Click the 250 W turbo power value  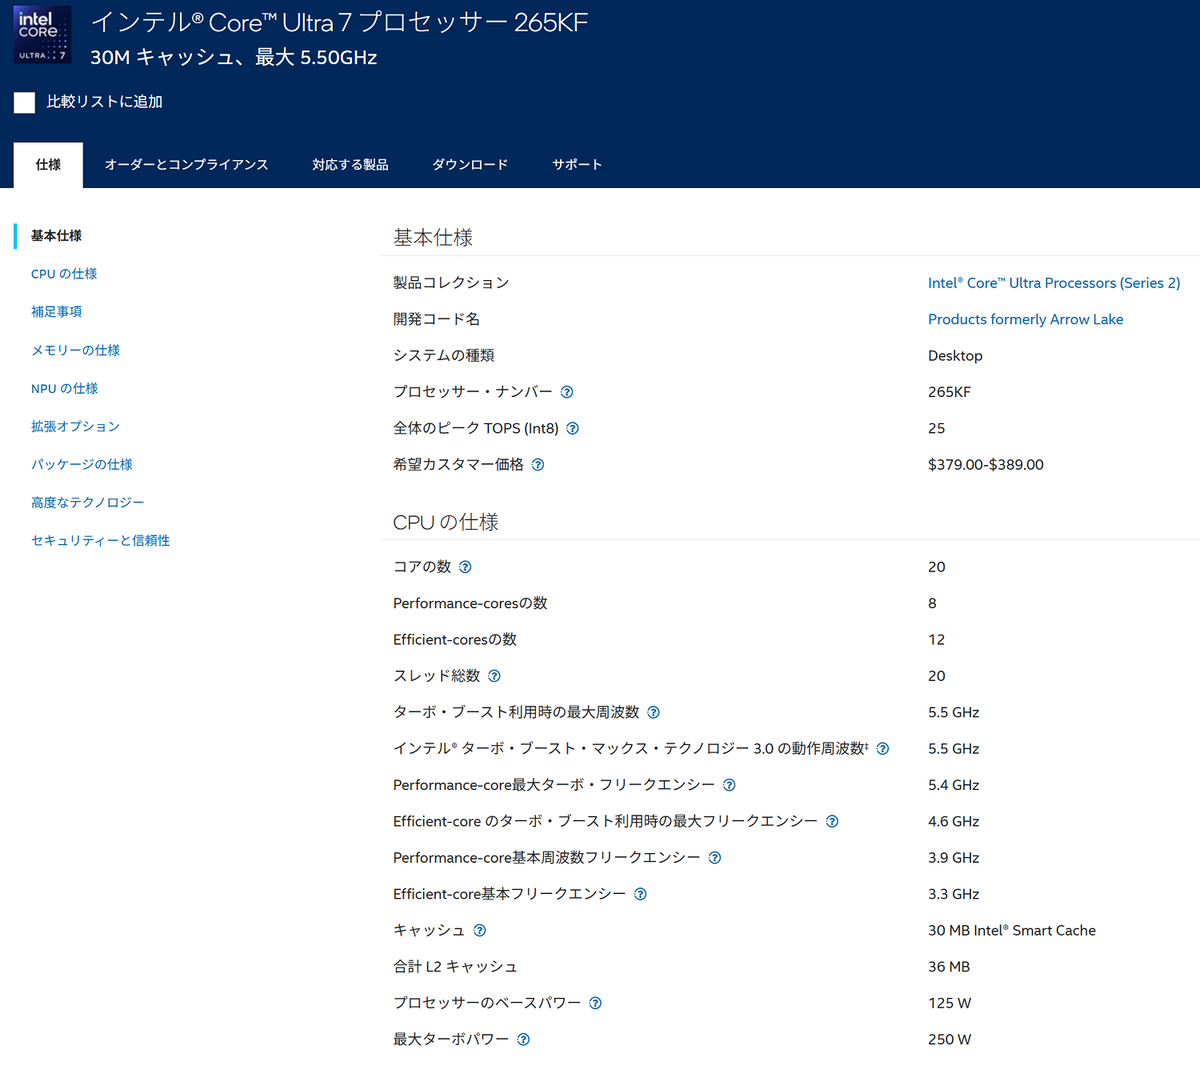pos(949,1039)
